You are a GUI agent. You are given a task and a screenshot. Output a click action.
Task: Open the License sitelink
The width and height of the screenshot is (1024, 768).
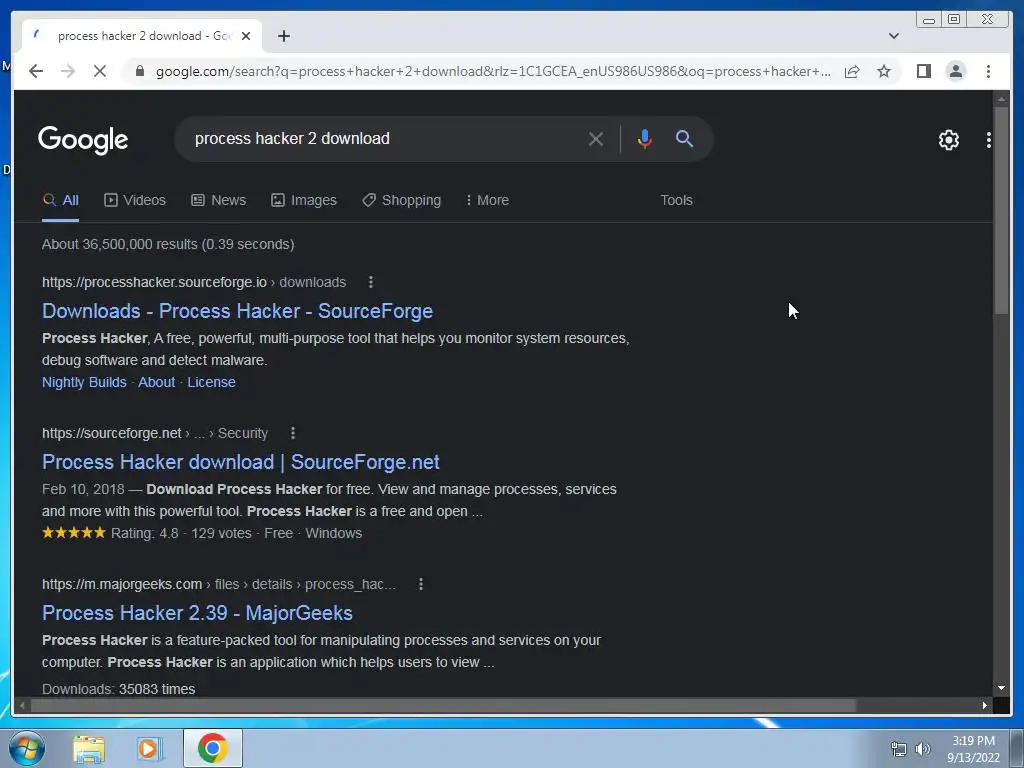tap(212, 382)
